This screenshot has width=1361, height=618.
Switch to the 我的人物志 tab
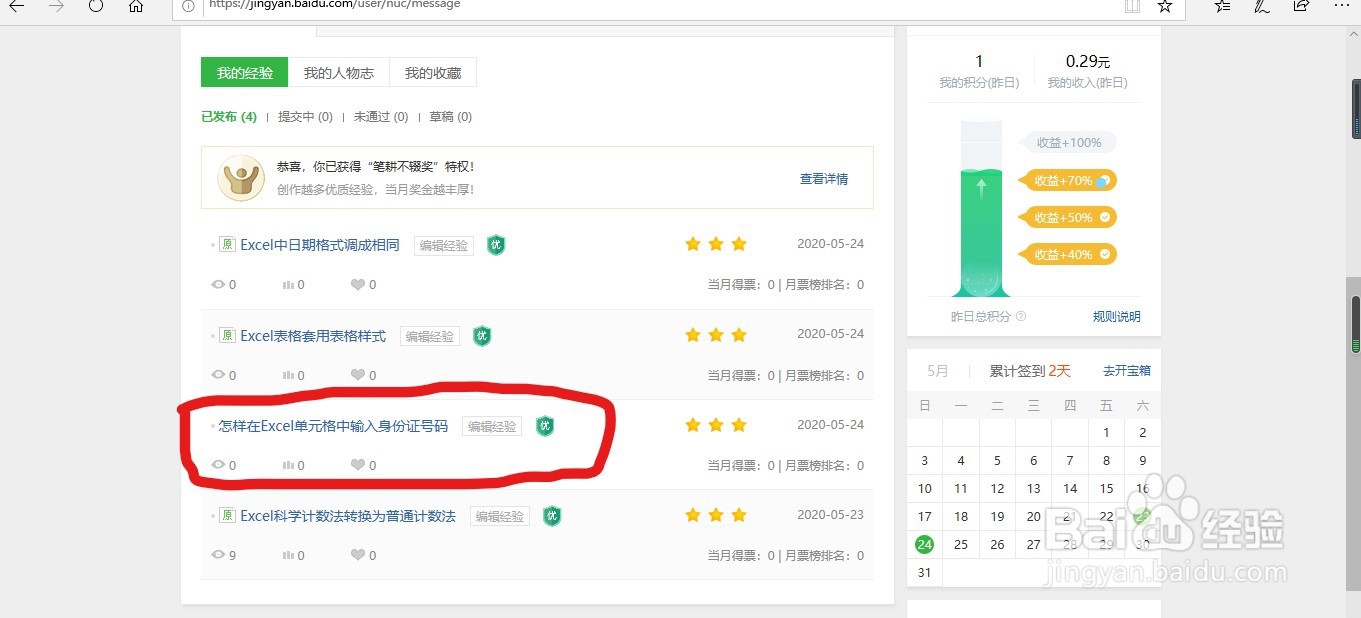[340, 72]
